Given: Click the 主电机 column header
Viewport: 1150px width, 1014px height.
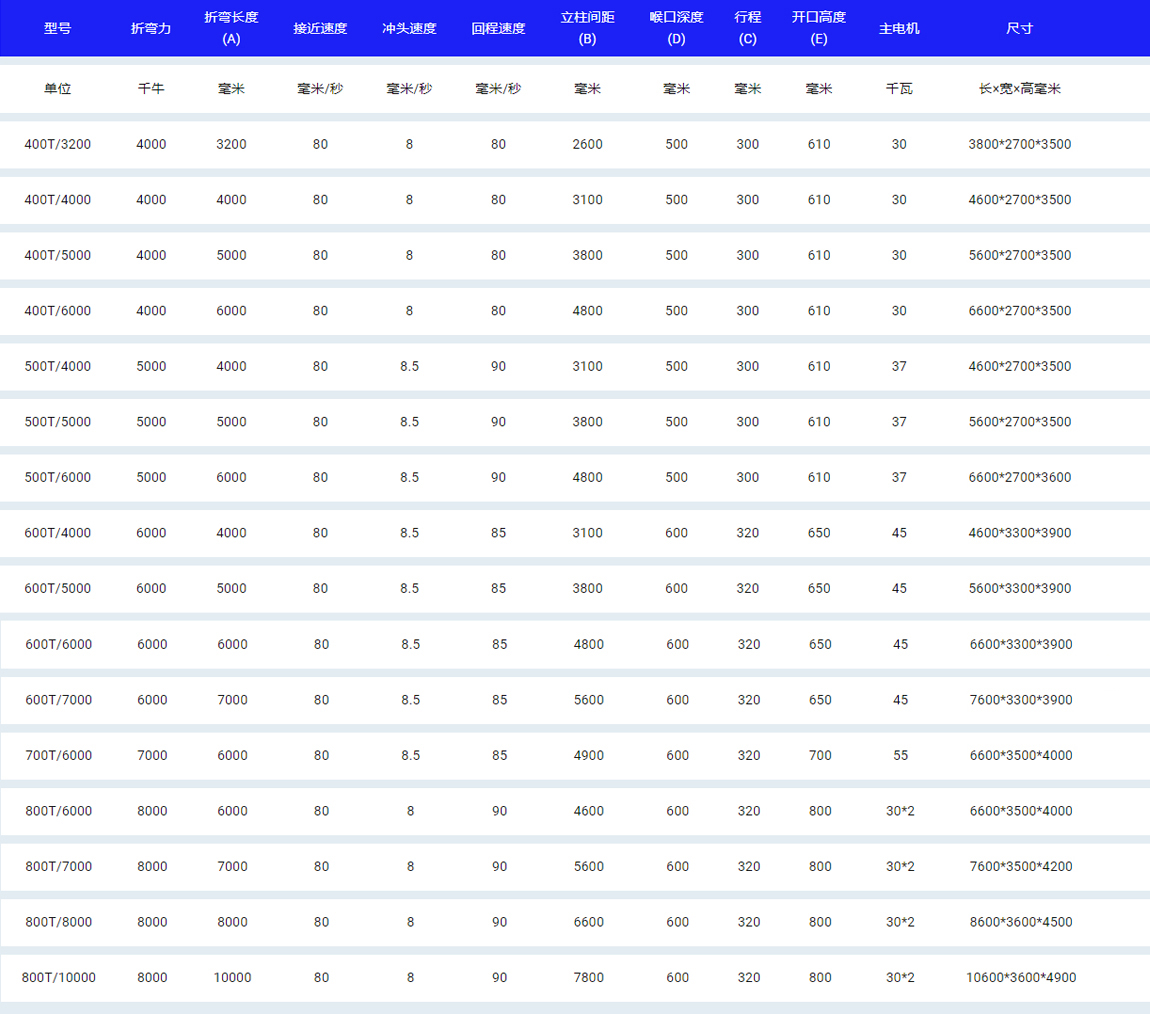Looking at the screenshot, I should 899,28.
